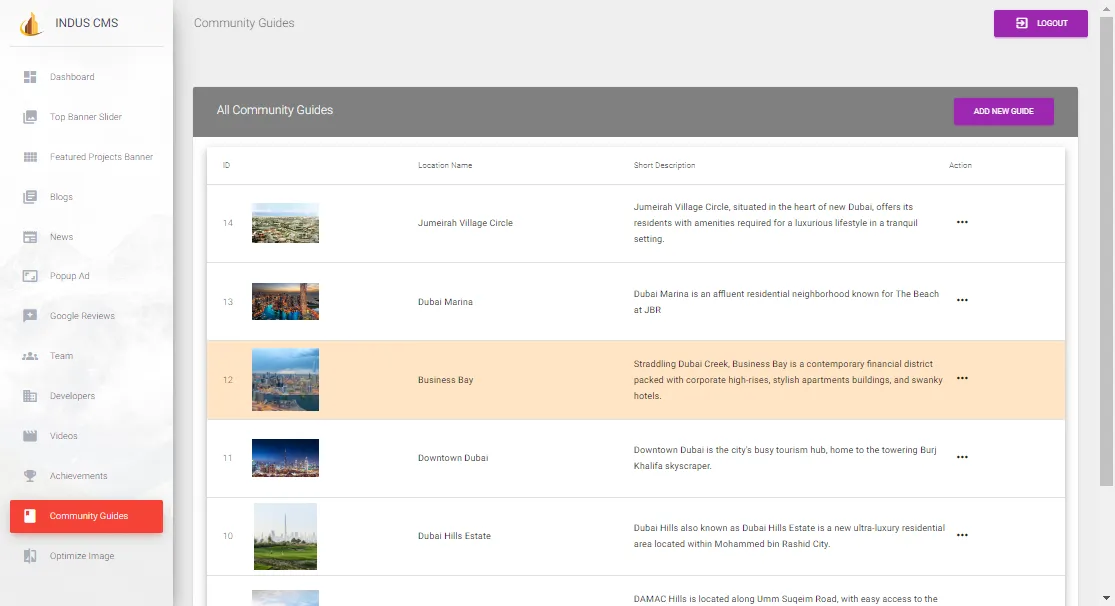This screenshot has width=1115, height=606.
Task: Click the Short Description column header
Action: 664,165
